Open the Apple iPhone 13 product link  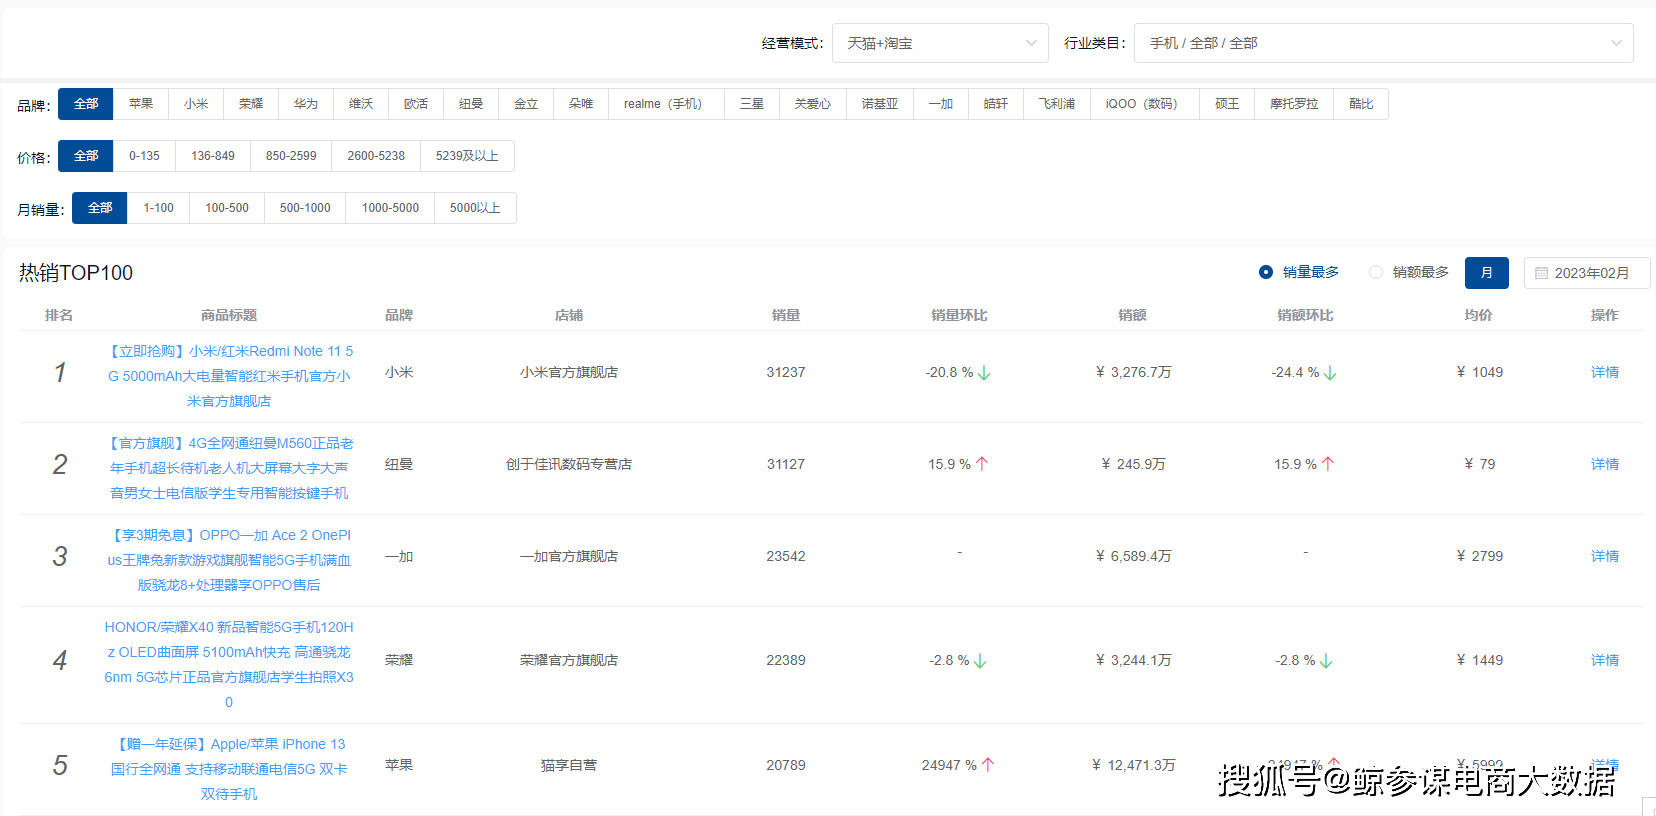click(229, 769)
